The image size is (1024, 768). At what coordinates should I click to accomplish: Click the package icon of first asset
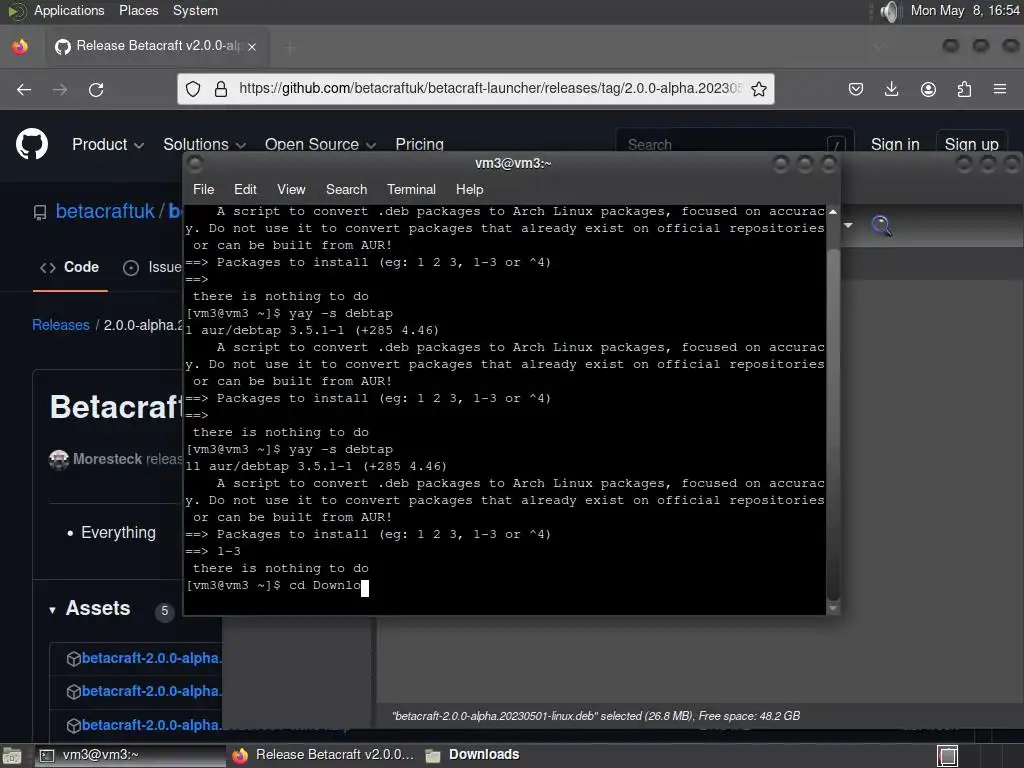coord(74,658)
